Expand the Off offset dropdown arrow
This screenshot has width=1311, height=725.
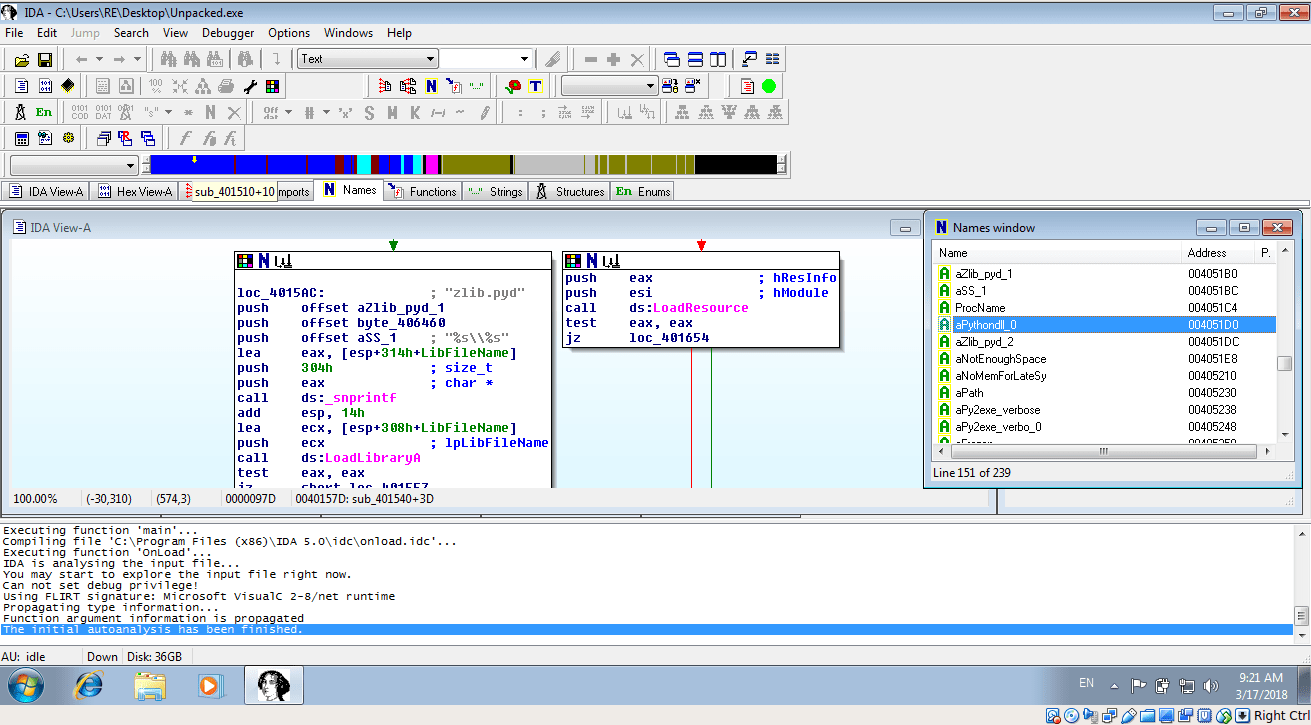[288, 112]
